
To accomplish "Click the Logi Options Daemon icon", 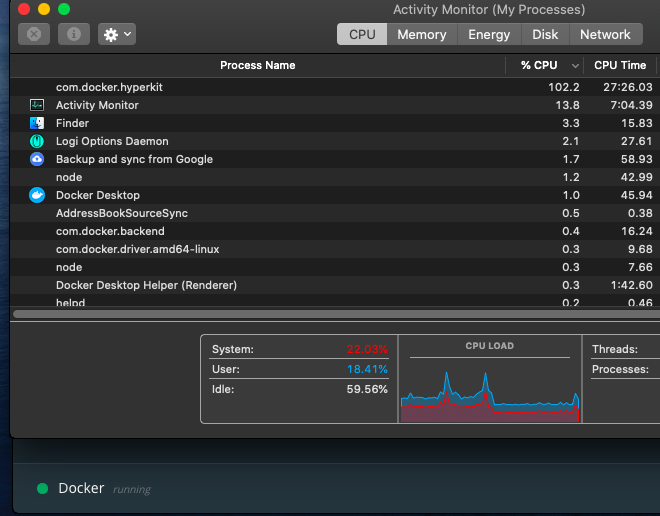I will coord(37,141).
